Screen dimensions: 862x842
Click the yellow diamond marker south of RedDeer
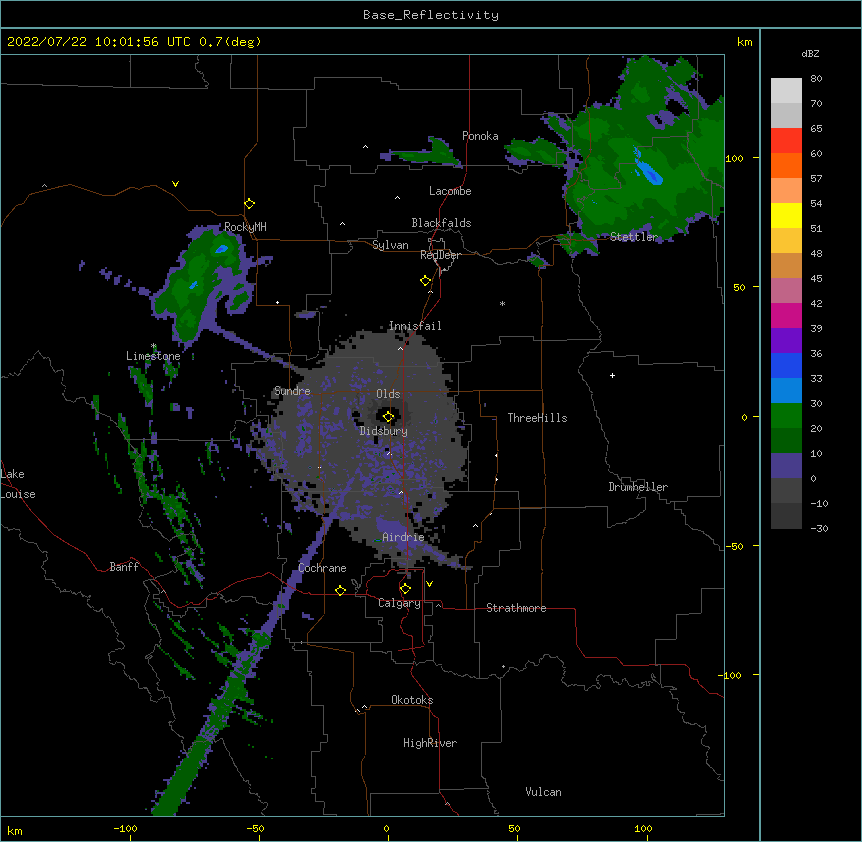pyautogui.click(x=426, y=281)
